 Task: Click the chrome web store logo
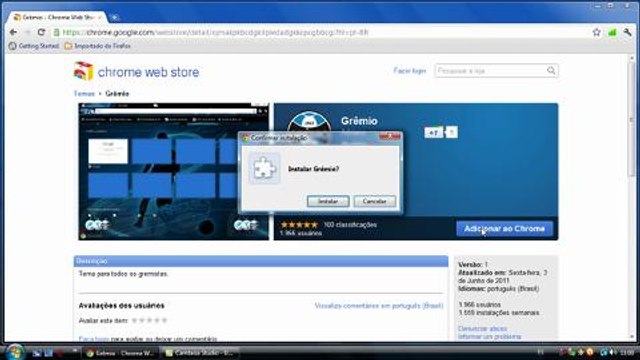136,71
